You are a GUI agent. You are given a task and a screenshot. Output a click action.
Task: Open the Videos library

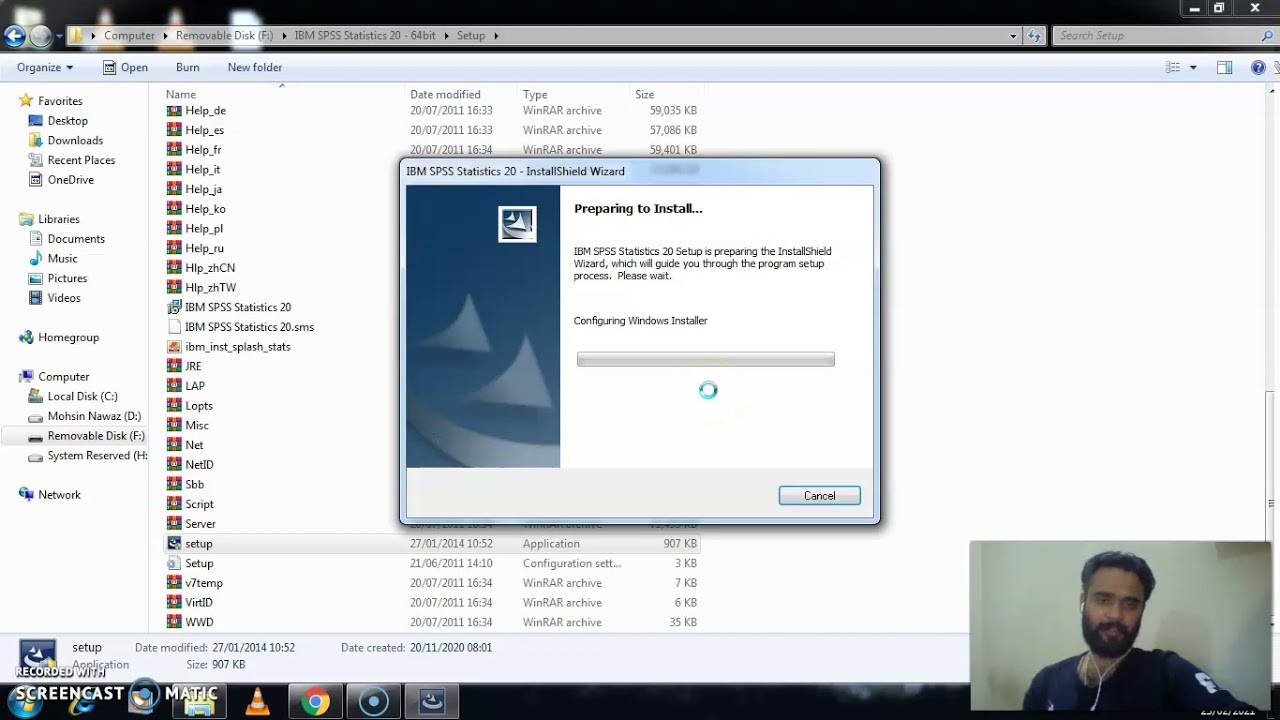64,298
